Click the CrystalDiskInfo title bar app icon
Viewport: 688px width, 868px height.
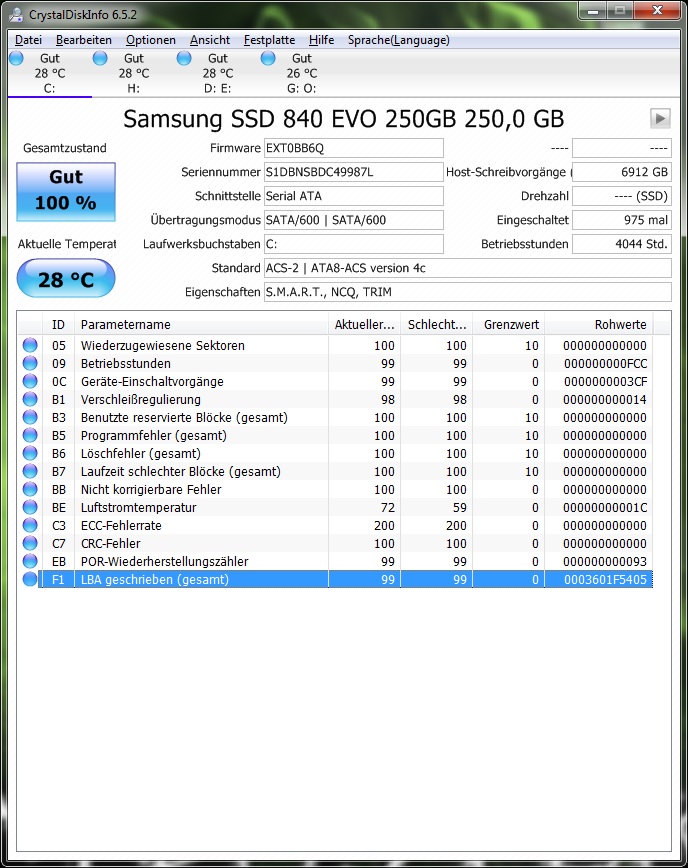pos(17,14)
